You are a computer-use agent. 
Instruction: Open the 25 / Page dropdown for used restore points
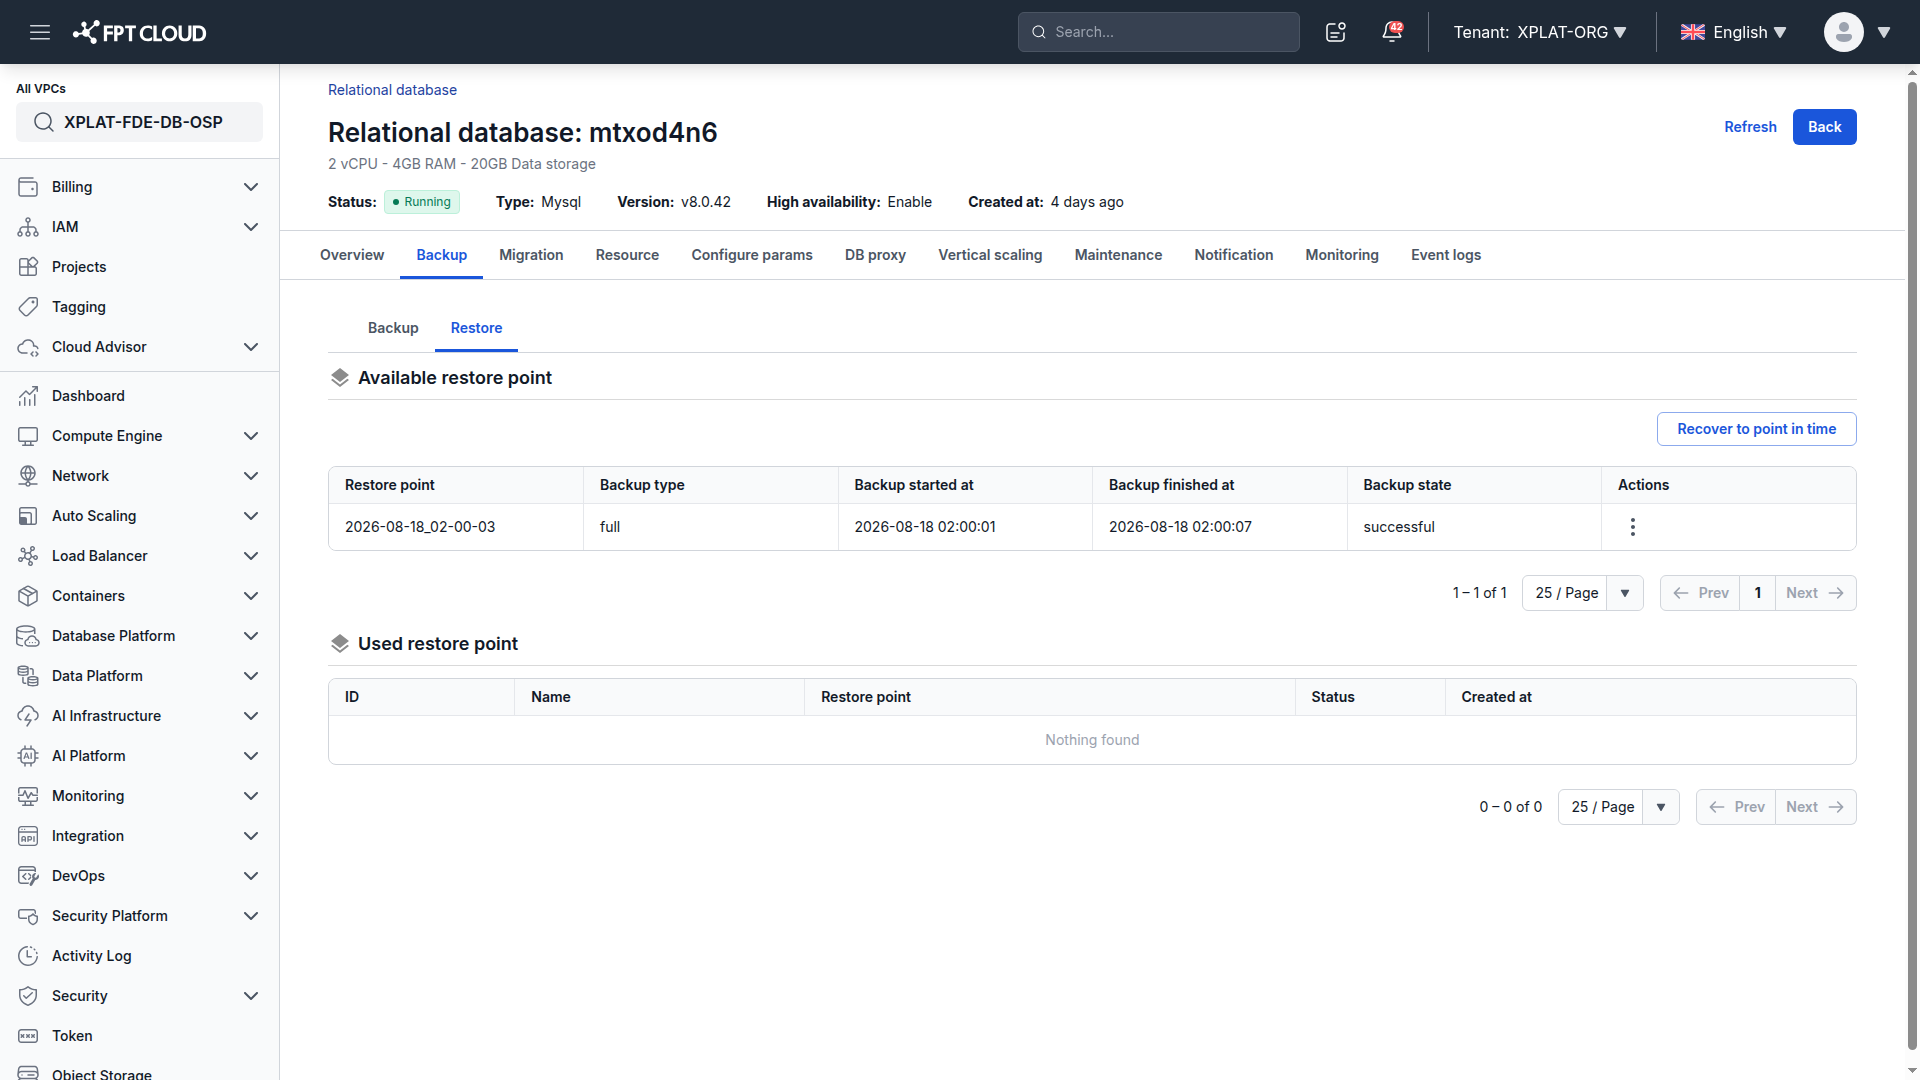click(1618, 807)
